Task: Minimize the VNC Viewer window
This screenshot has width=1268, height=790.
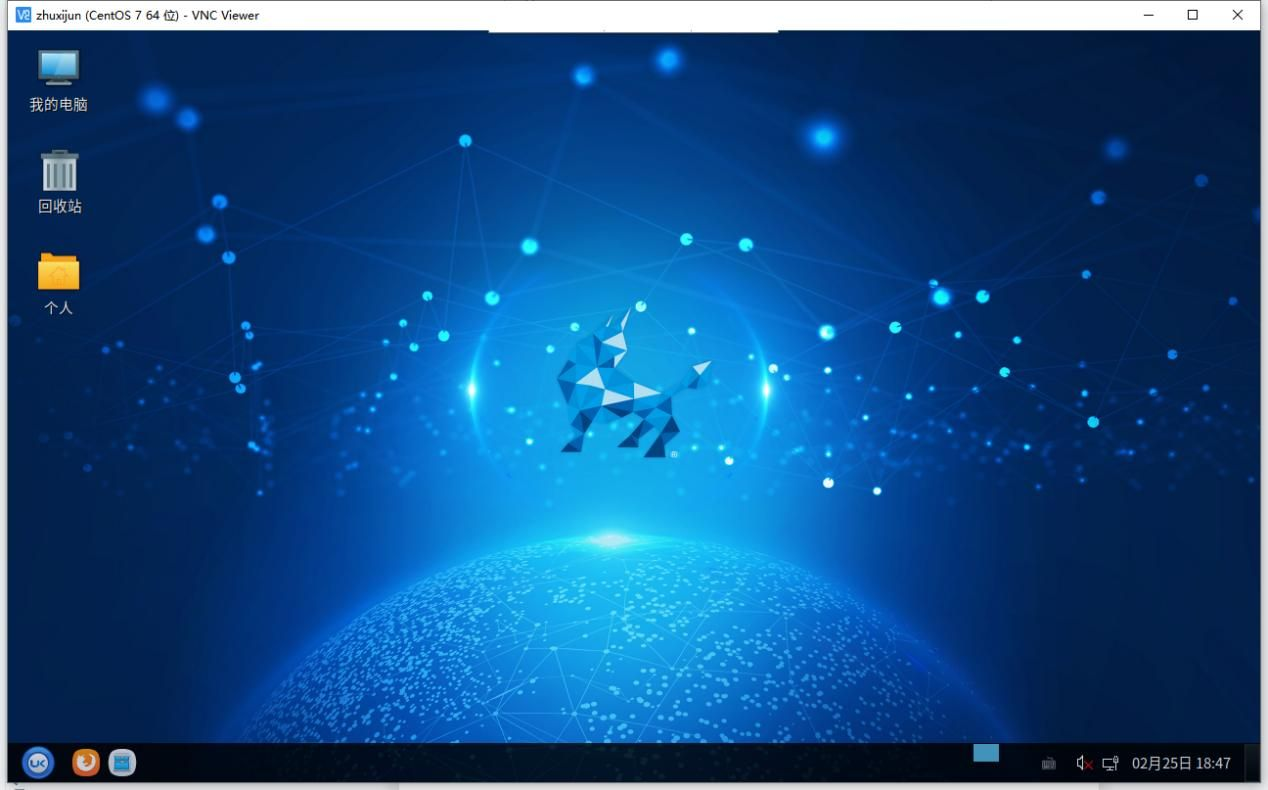Action: click(1149, 15)
